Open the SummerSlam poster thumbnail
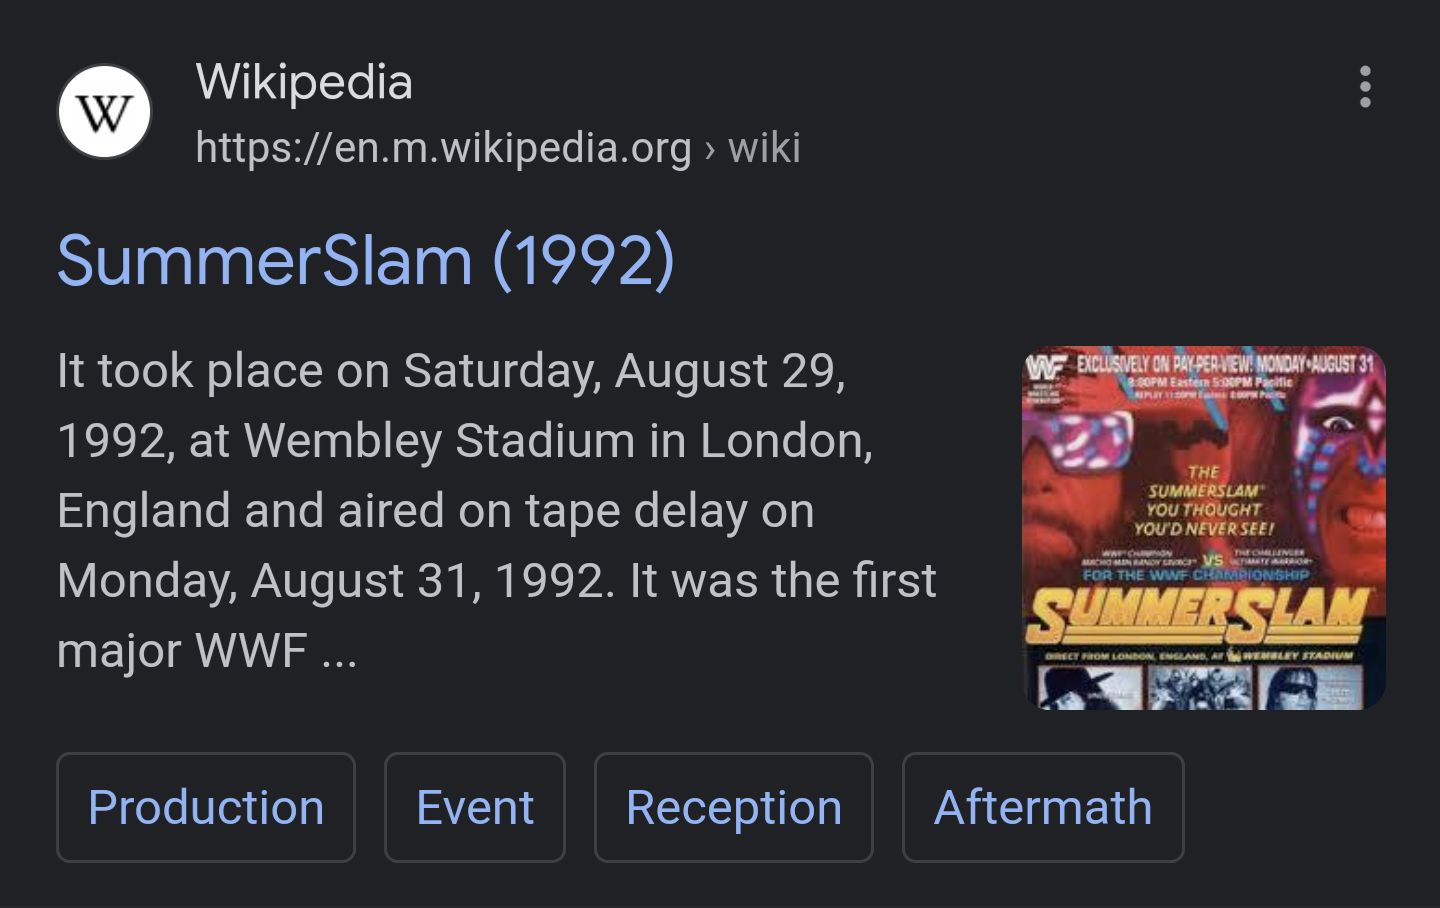This screenshot has width=1440, height=908. pyautogui.click(x=1204, y=528)
